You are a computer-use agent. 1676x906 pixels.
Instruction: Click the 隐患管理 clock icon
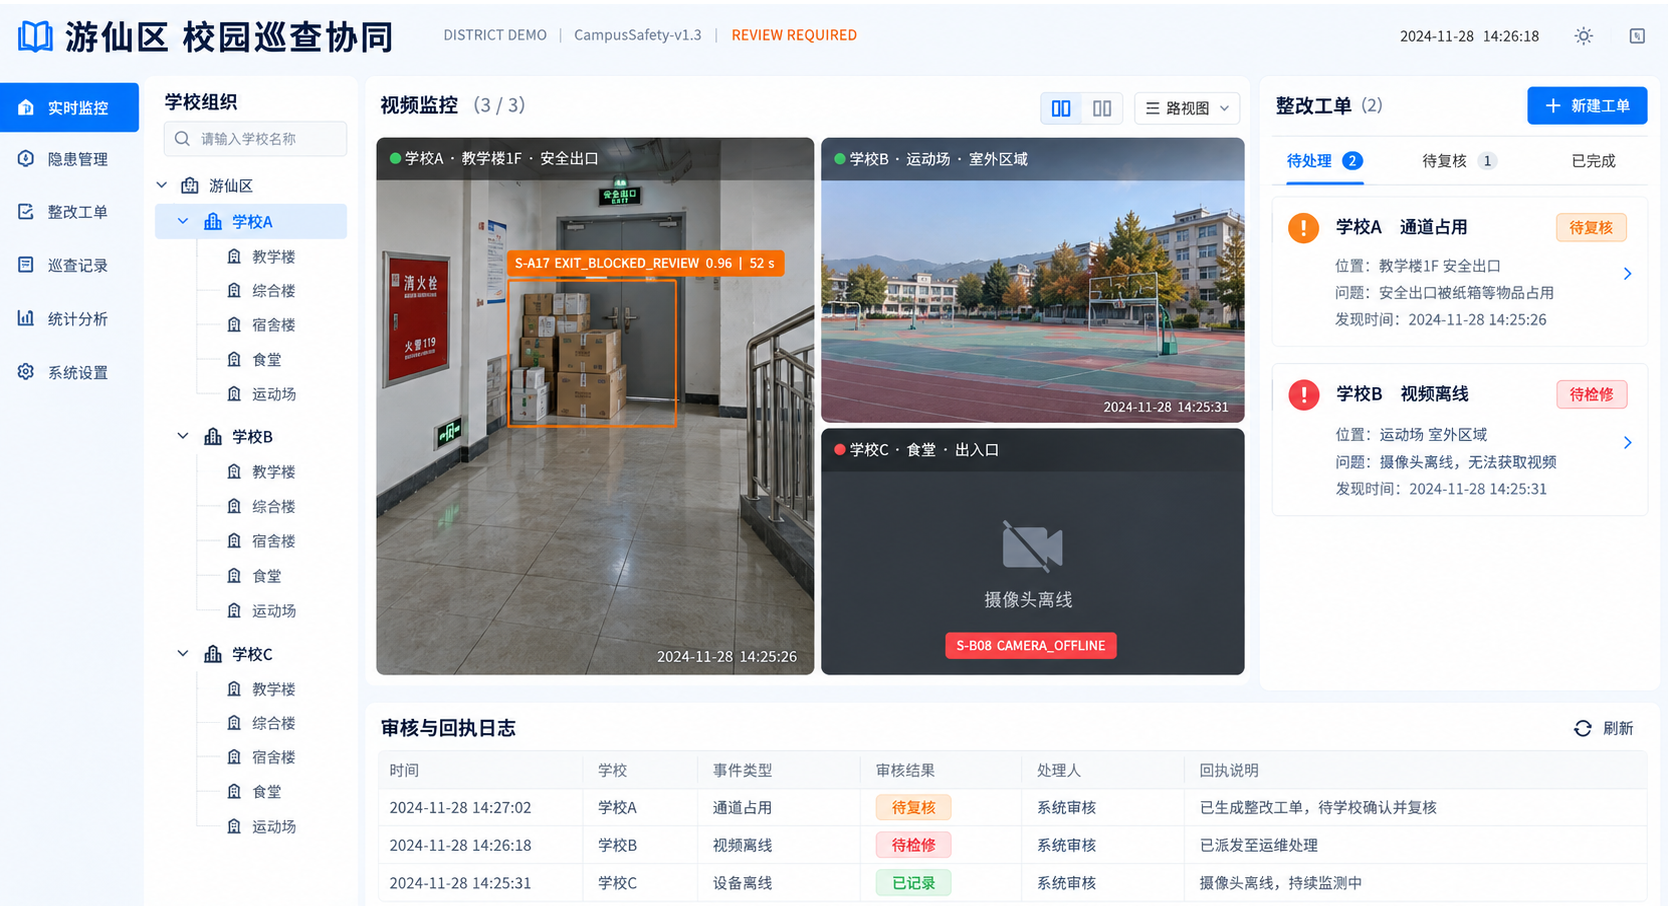(x=26, y=158)
